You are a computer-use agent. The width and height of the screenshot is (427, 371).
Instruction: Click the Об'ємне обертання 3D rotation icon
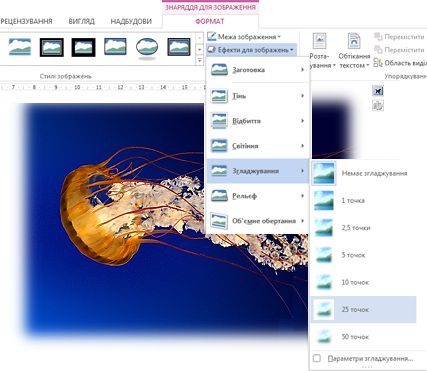tap(219, 221)
